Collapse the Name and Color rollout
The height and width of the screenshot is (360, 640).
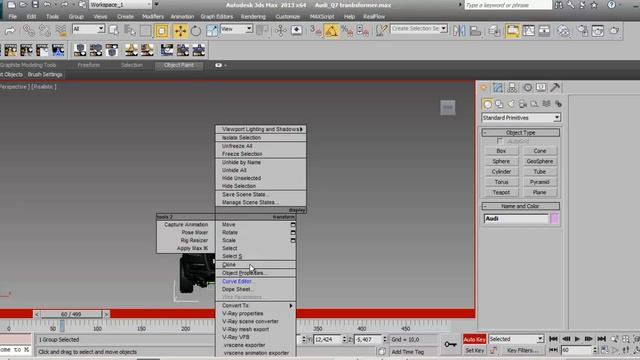pos(520,206)
